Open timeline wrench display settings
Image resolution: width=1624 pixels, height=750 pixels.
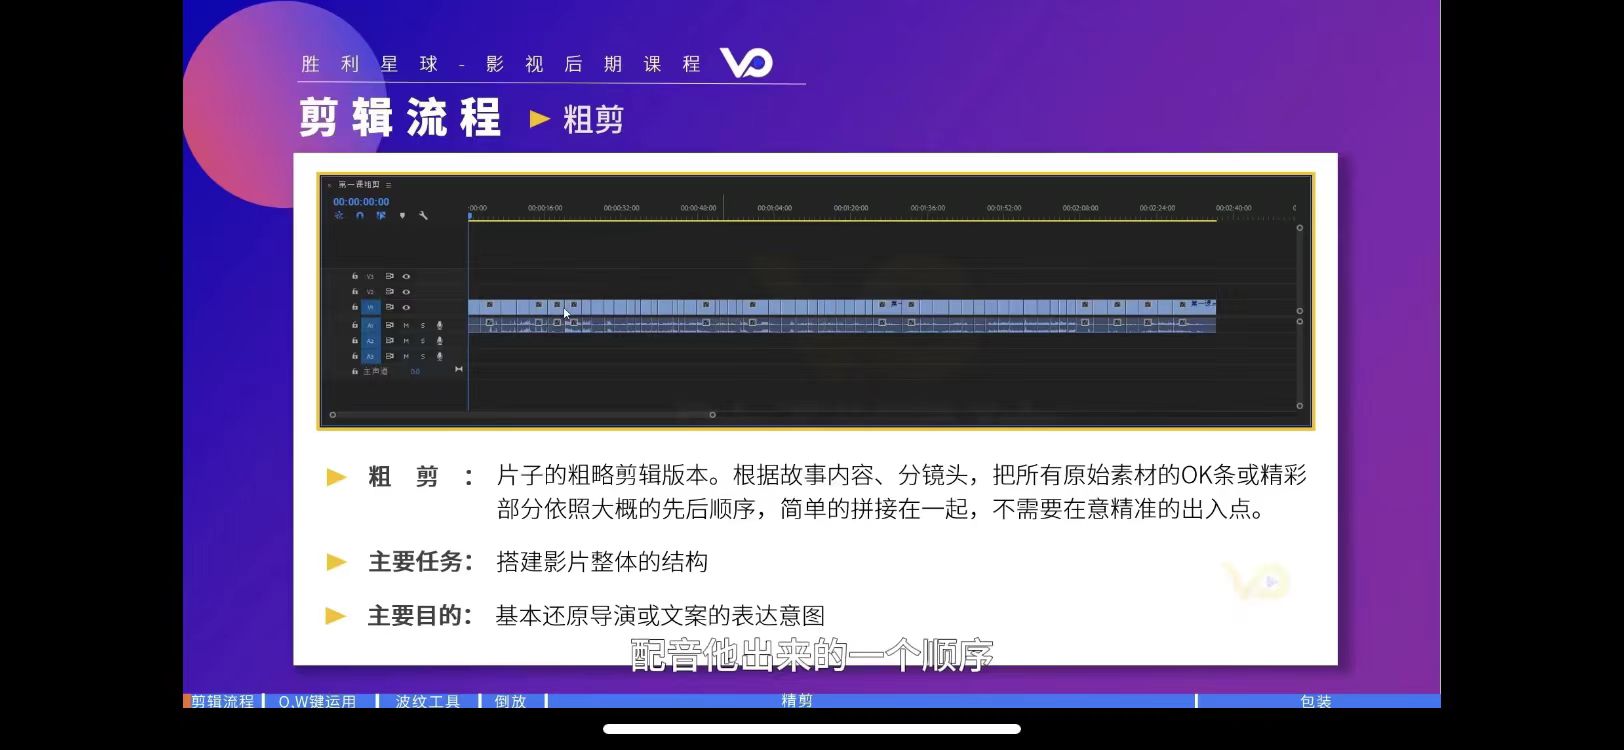[424, 216]
